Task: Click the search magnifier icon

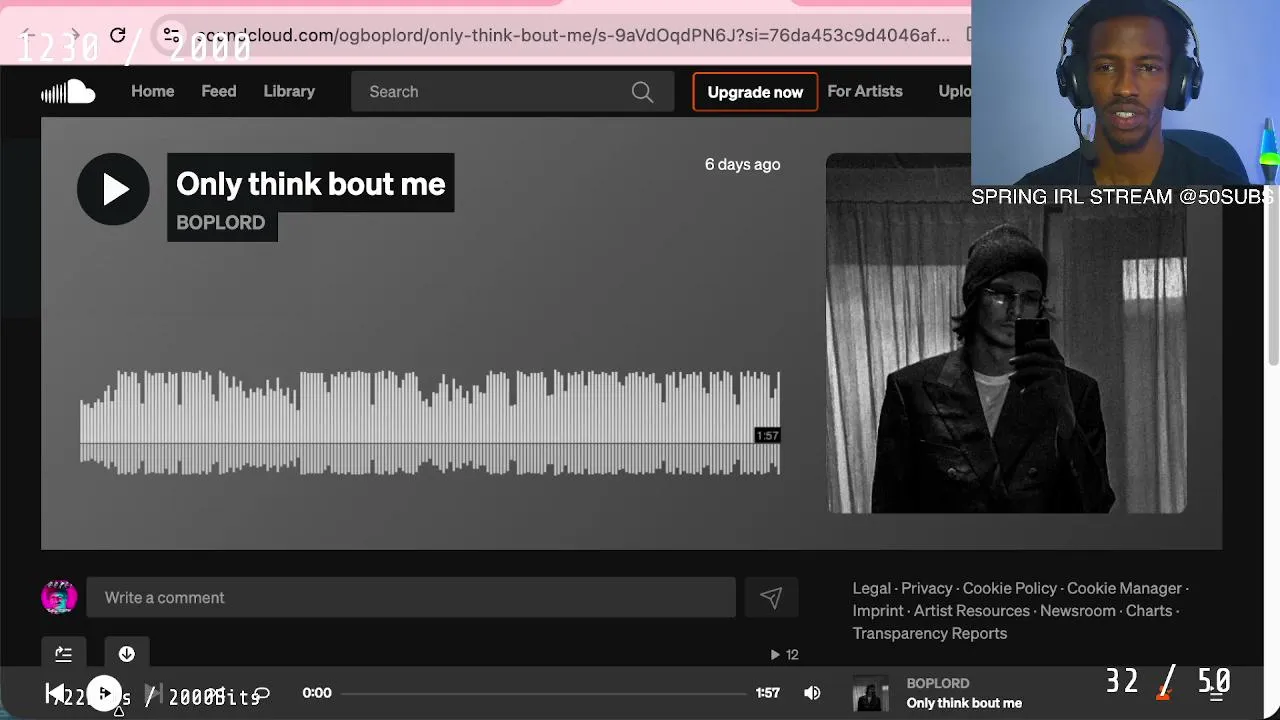Action: tap(642, 92)
